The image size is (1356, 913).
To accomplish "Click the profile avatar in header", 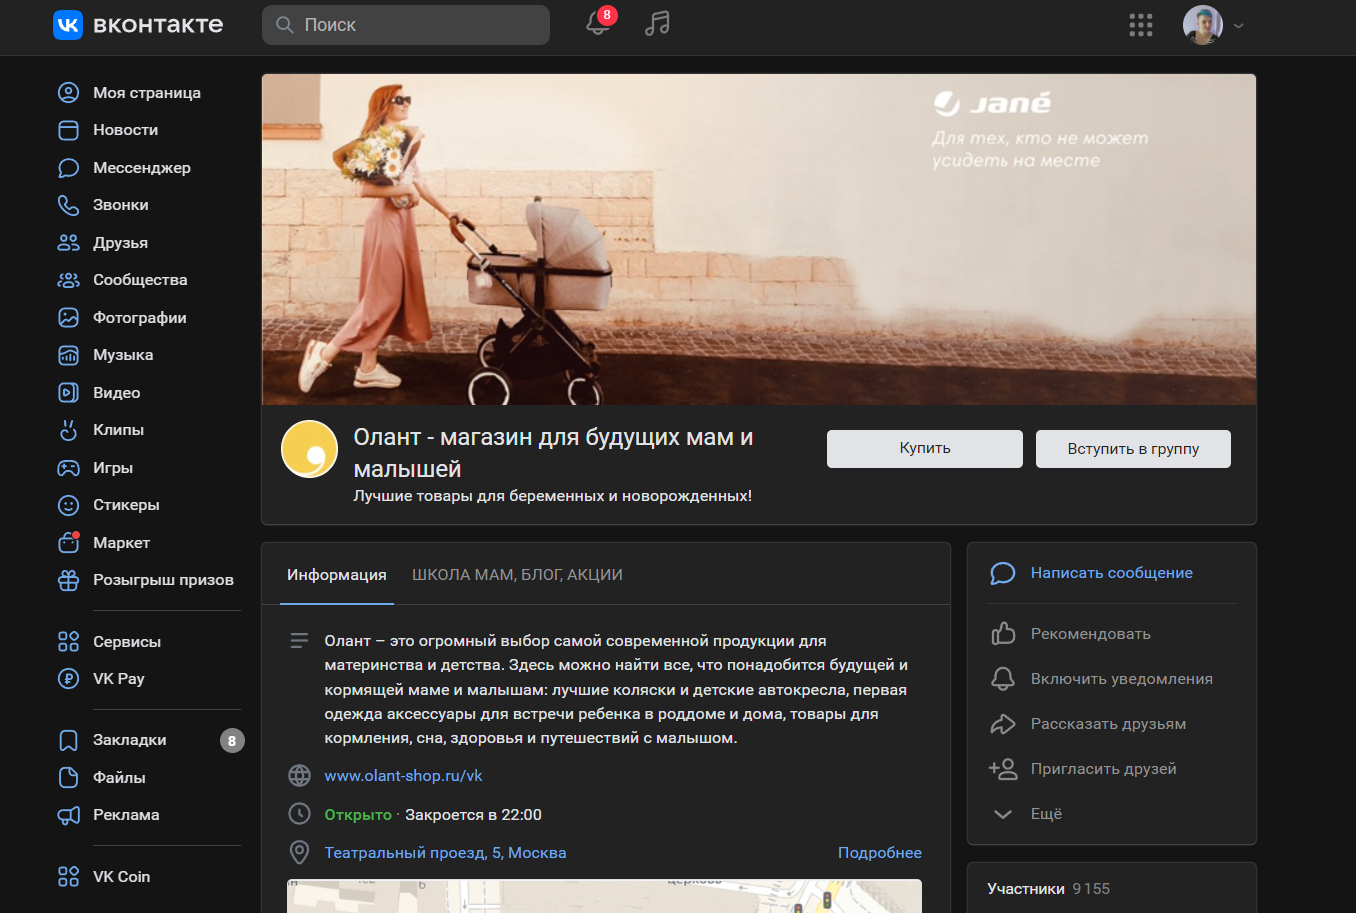I will pyautogui.click(x=1203, y=25).
